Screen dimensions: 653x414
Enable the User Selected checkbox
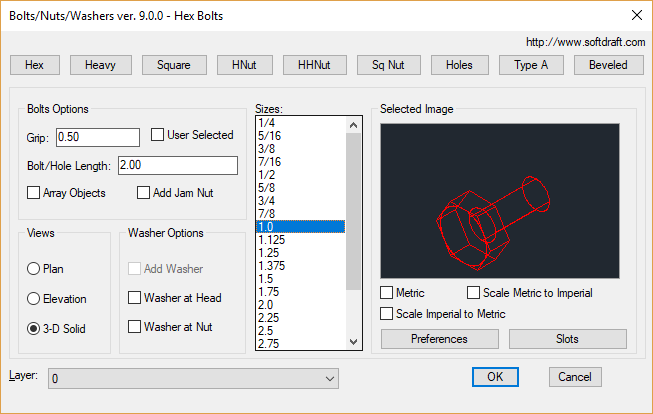158,135
